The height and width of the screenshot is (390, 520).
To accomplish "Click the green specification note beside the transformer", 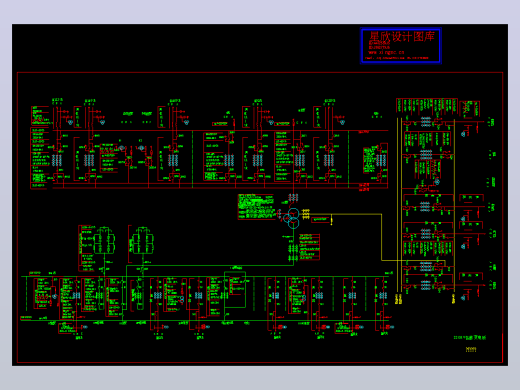I will pyautogui.click(x=256, y=207).
